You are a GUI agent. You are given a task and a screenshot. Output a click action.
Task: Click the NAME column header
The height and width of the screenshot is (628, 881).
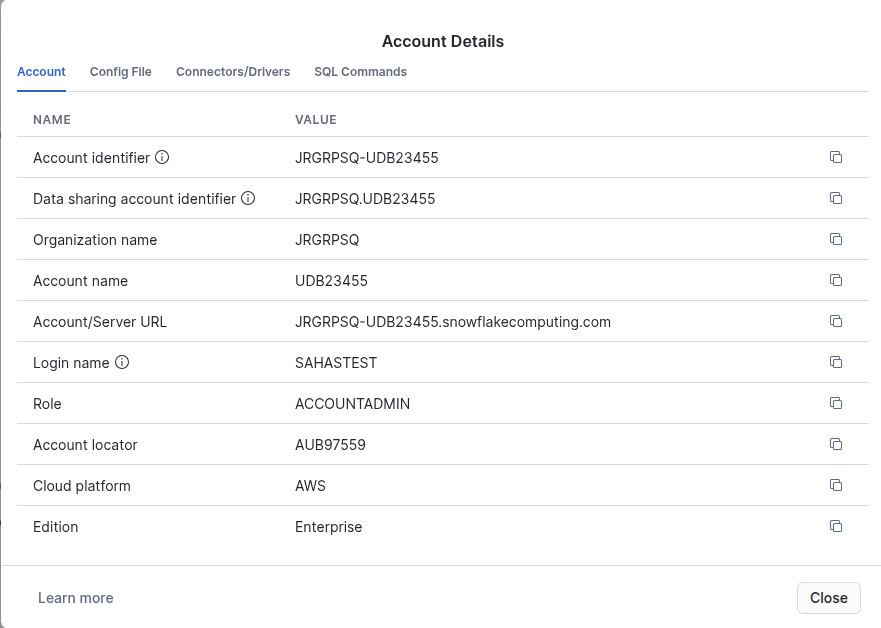click(x=52, y=120)
